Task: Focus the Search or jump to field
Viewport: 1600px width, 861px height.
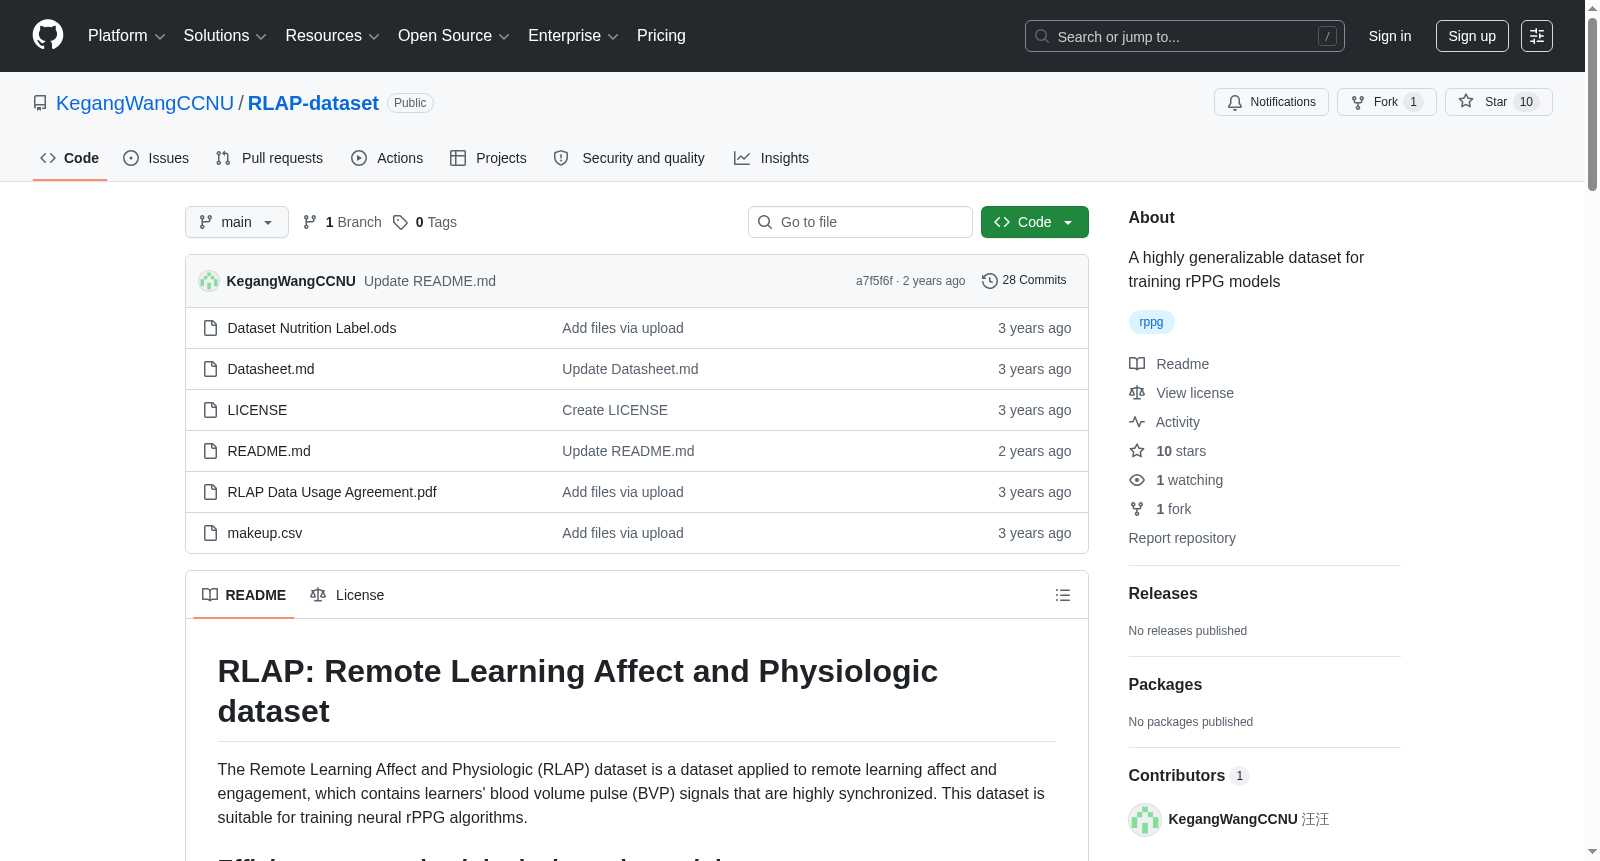Action: (1185, 36)
